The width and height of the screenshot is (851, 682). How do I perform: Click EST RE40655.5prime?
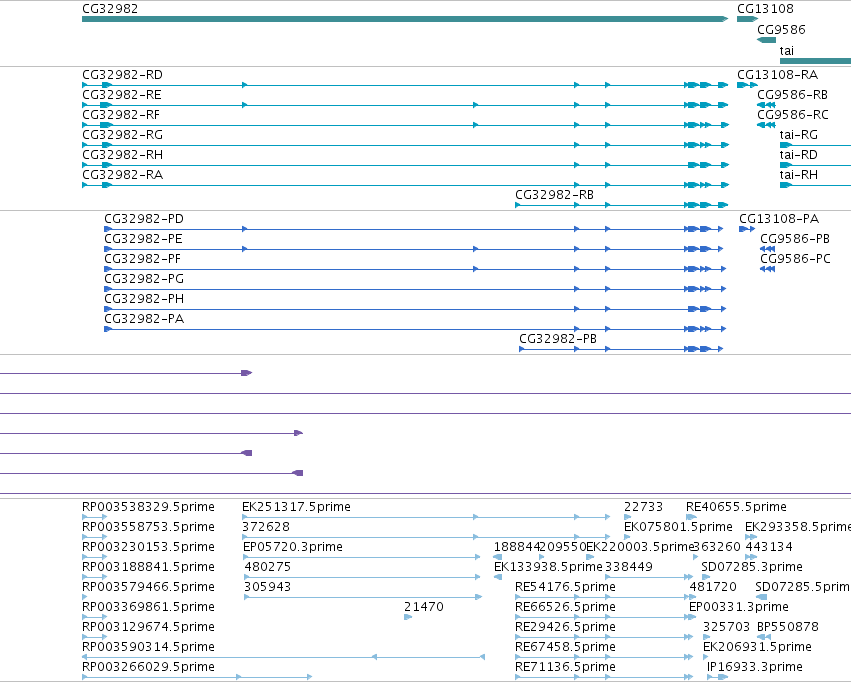tap(691, 517)
